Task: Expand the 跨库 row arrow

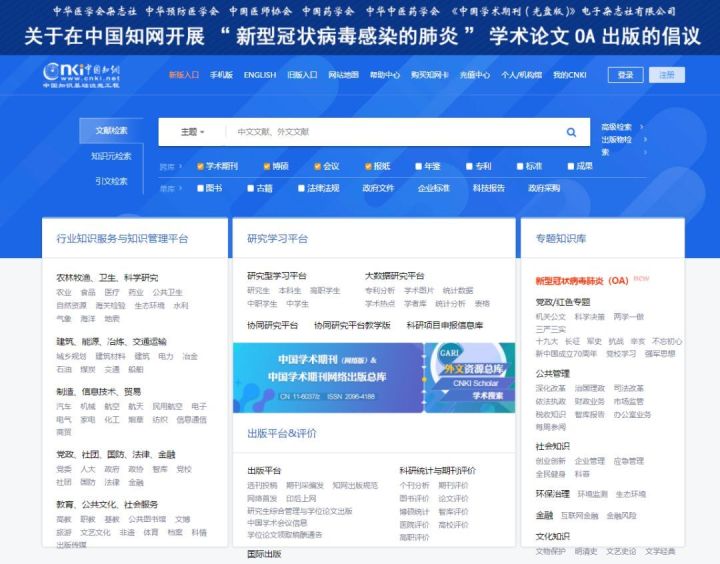Action: click(180, 166)
